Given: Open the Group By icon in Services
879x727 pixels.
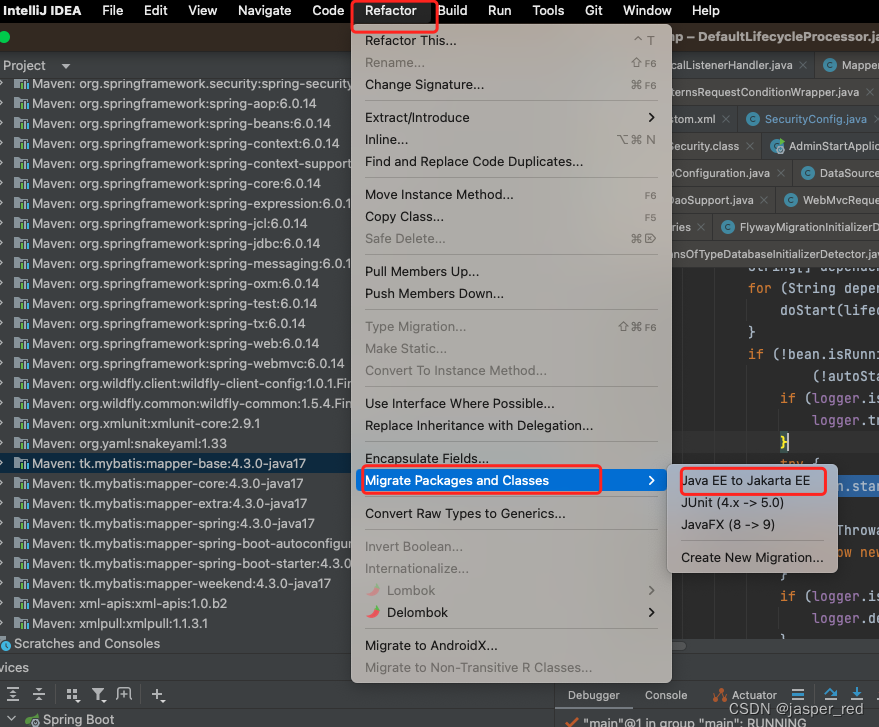Looking at the screenshot, I should coord(73,695).
